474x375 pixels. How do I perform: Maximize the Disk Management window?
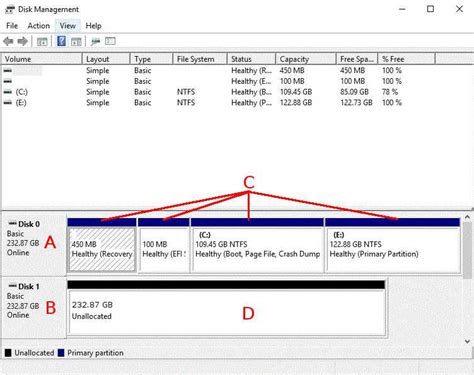(x=431, y=9)
